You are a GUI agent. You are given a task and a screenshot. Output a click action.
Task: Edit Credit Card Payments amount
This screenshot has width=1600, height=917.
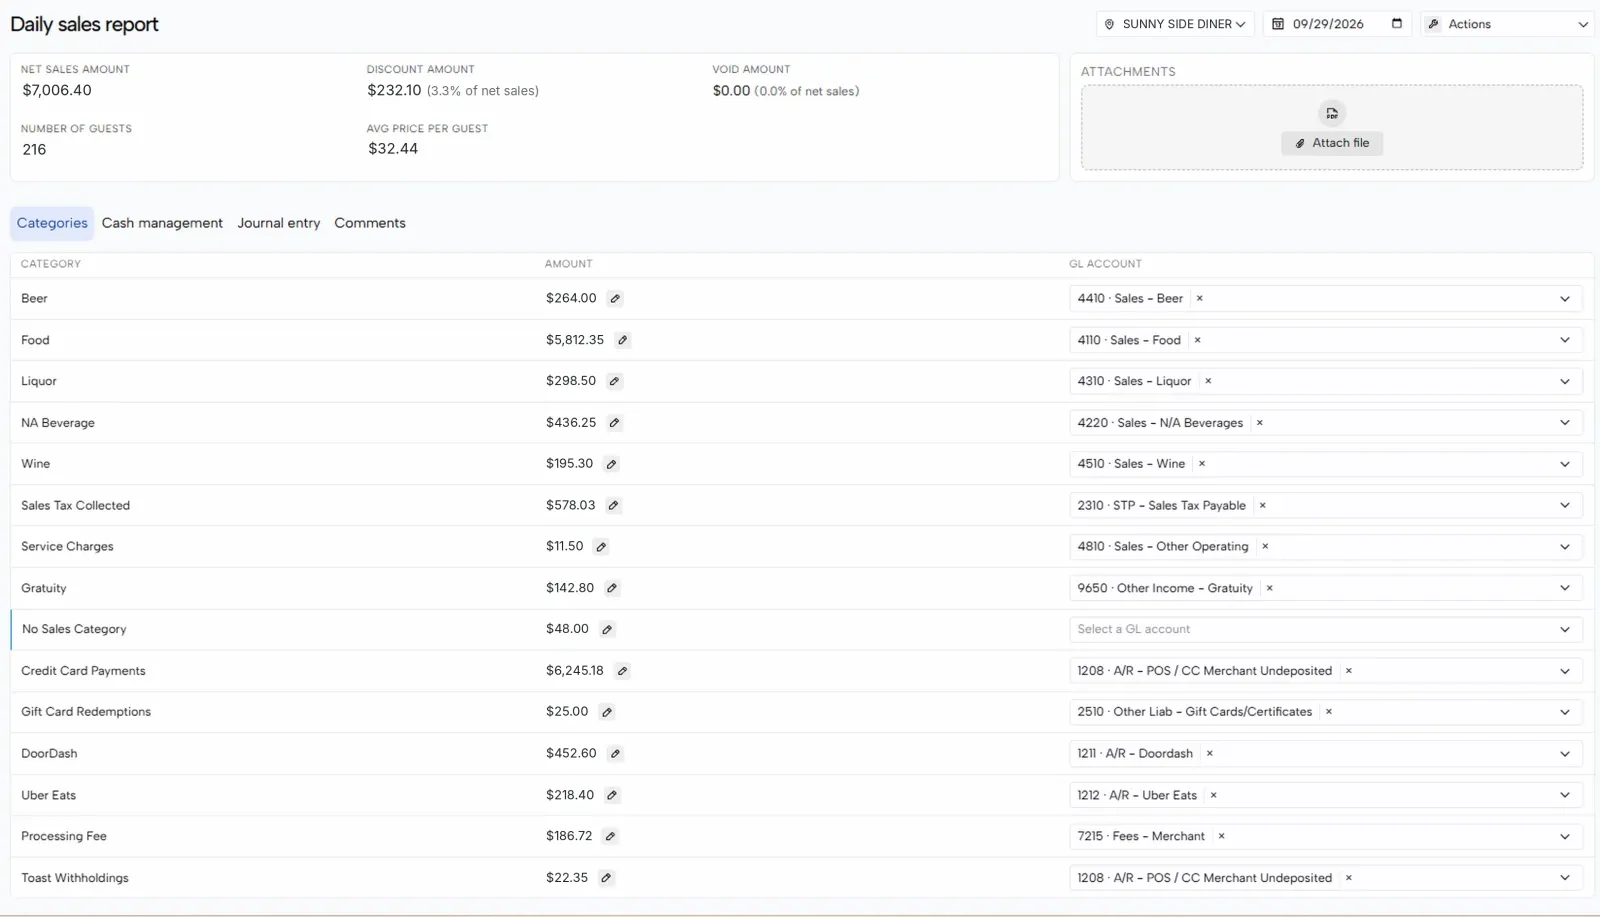[x=622, y=671]
